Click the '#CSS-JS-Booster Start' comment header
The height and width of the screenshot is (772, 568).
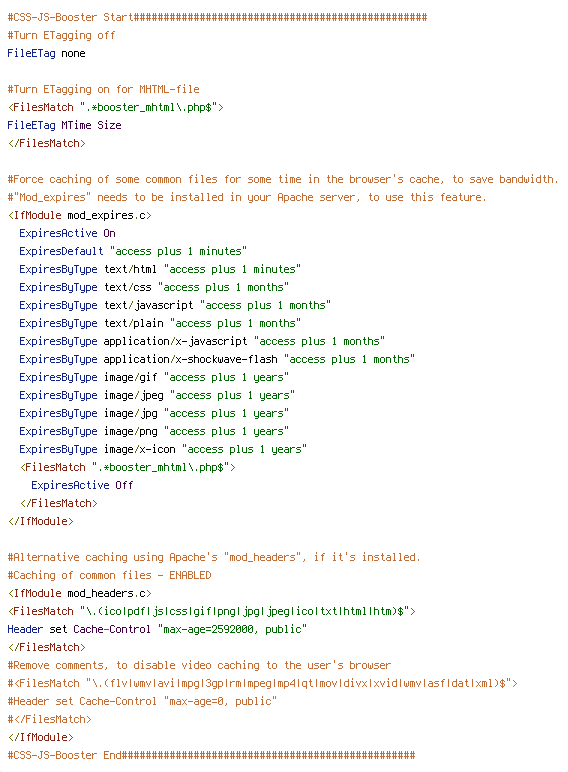[217, 17]
